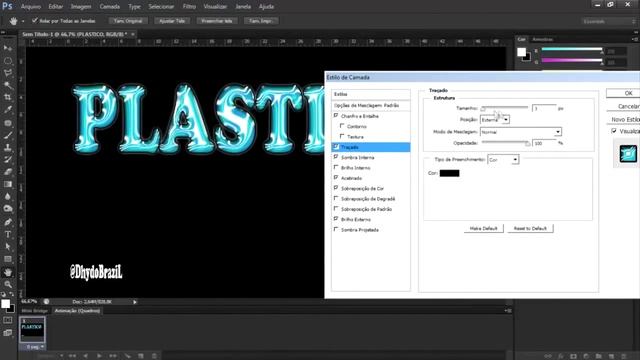Select the Crop tool
Screen dimensions: 640x360
point(8,98)
